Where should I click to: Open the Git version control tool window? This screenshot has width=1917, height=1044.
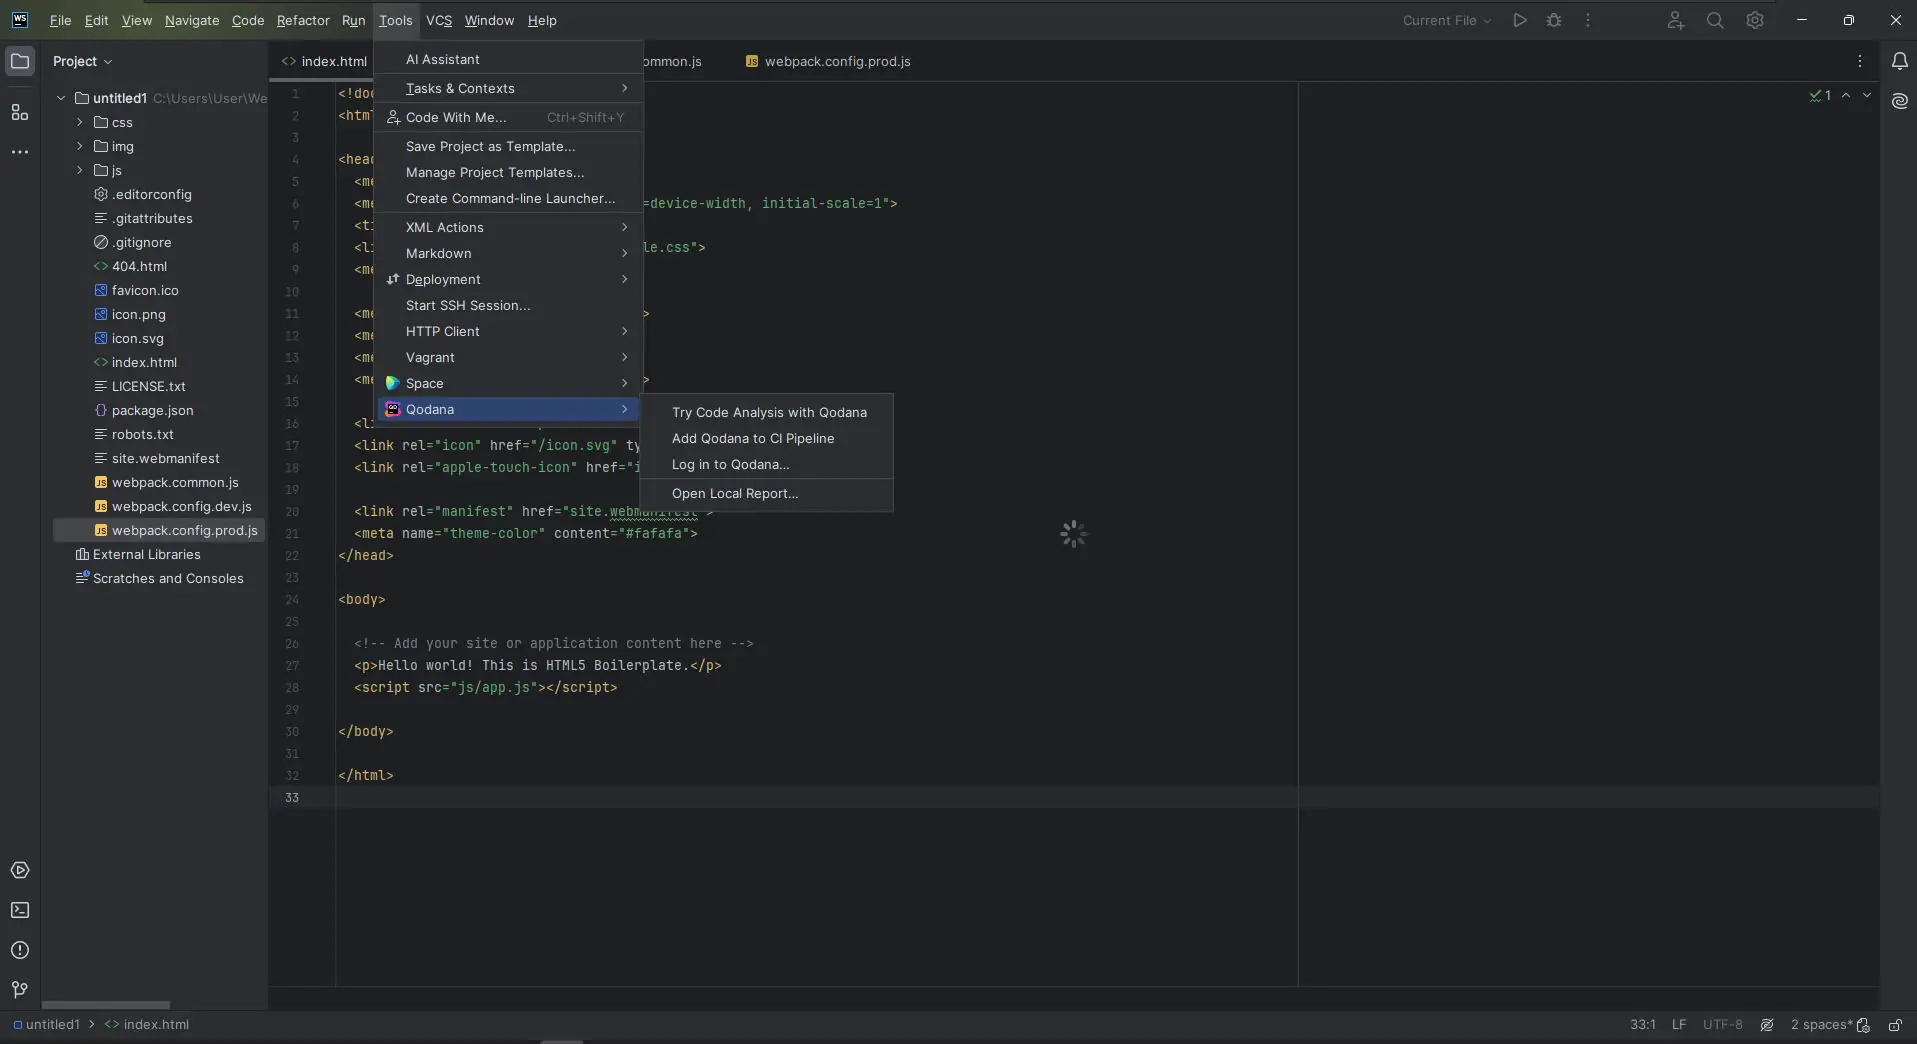(x=19, y=990)
